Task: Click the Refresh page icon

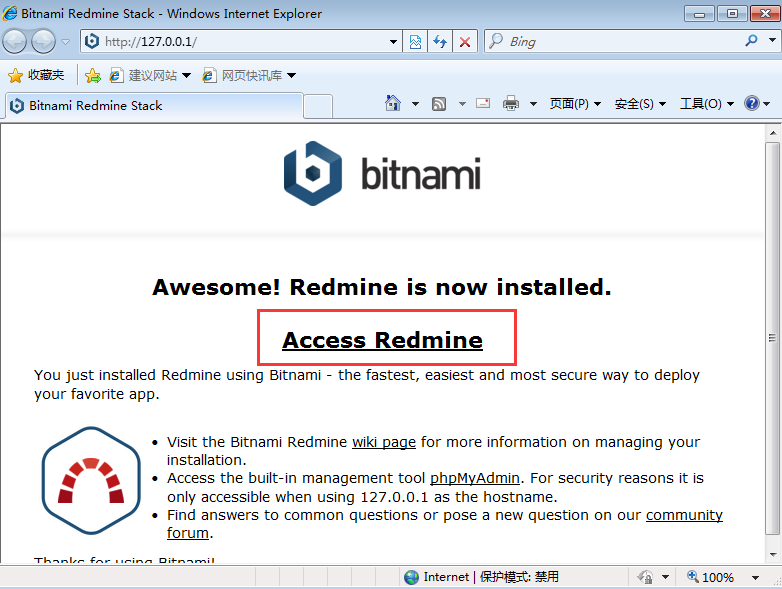Action: point(440,42)
